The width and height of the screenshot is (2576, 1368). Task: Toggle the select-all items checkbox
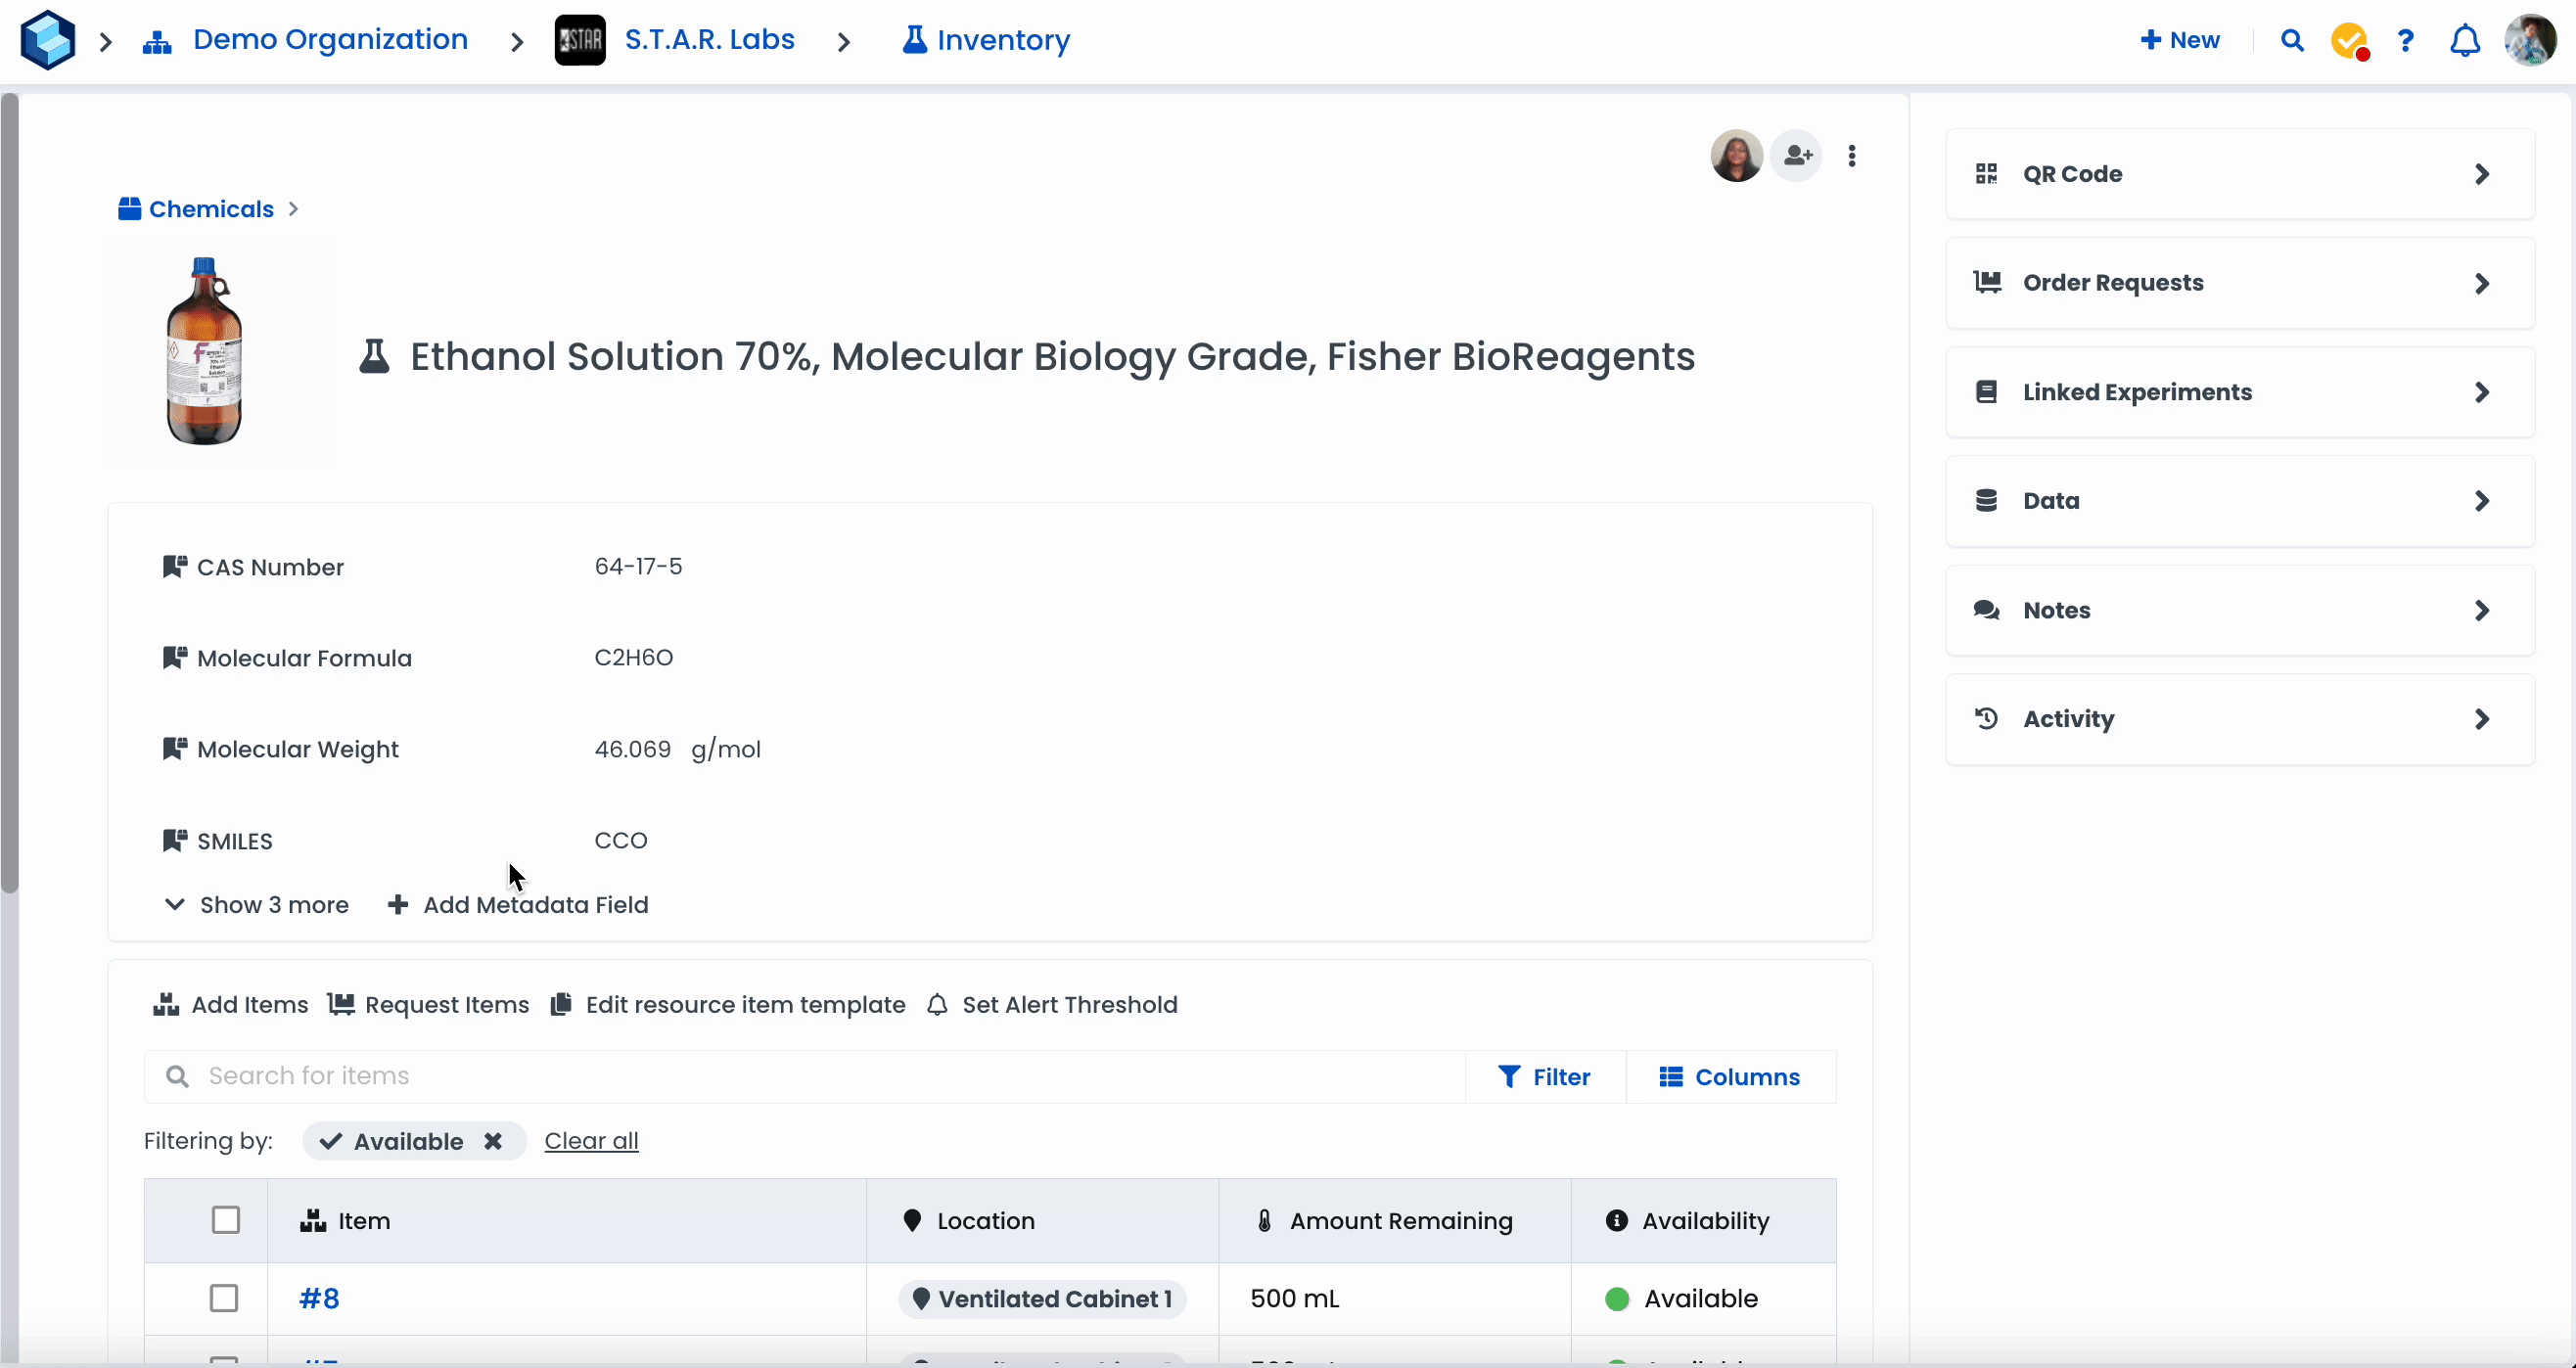(225, 1220)
